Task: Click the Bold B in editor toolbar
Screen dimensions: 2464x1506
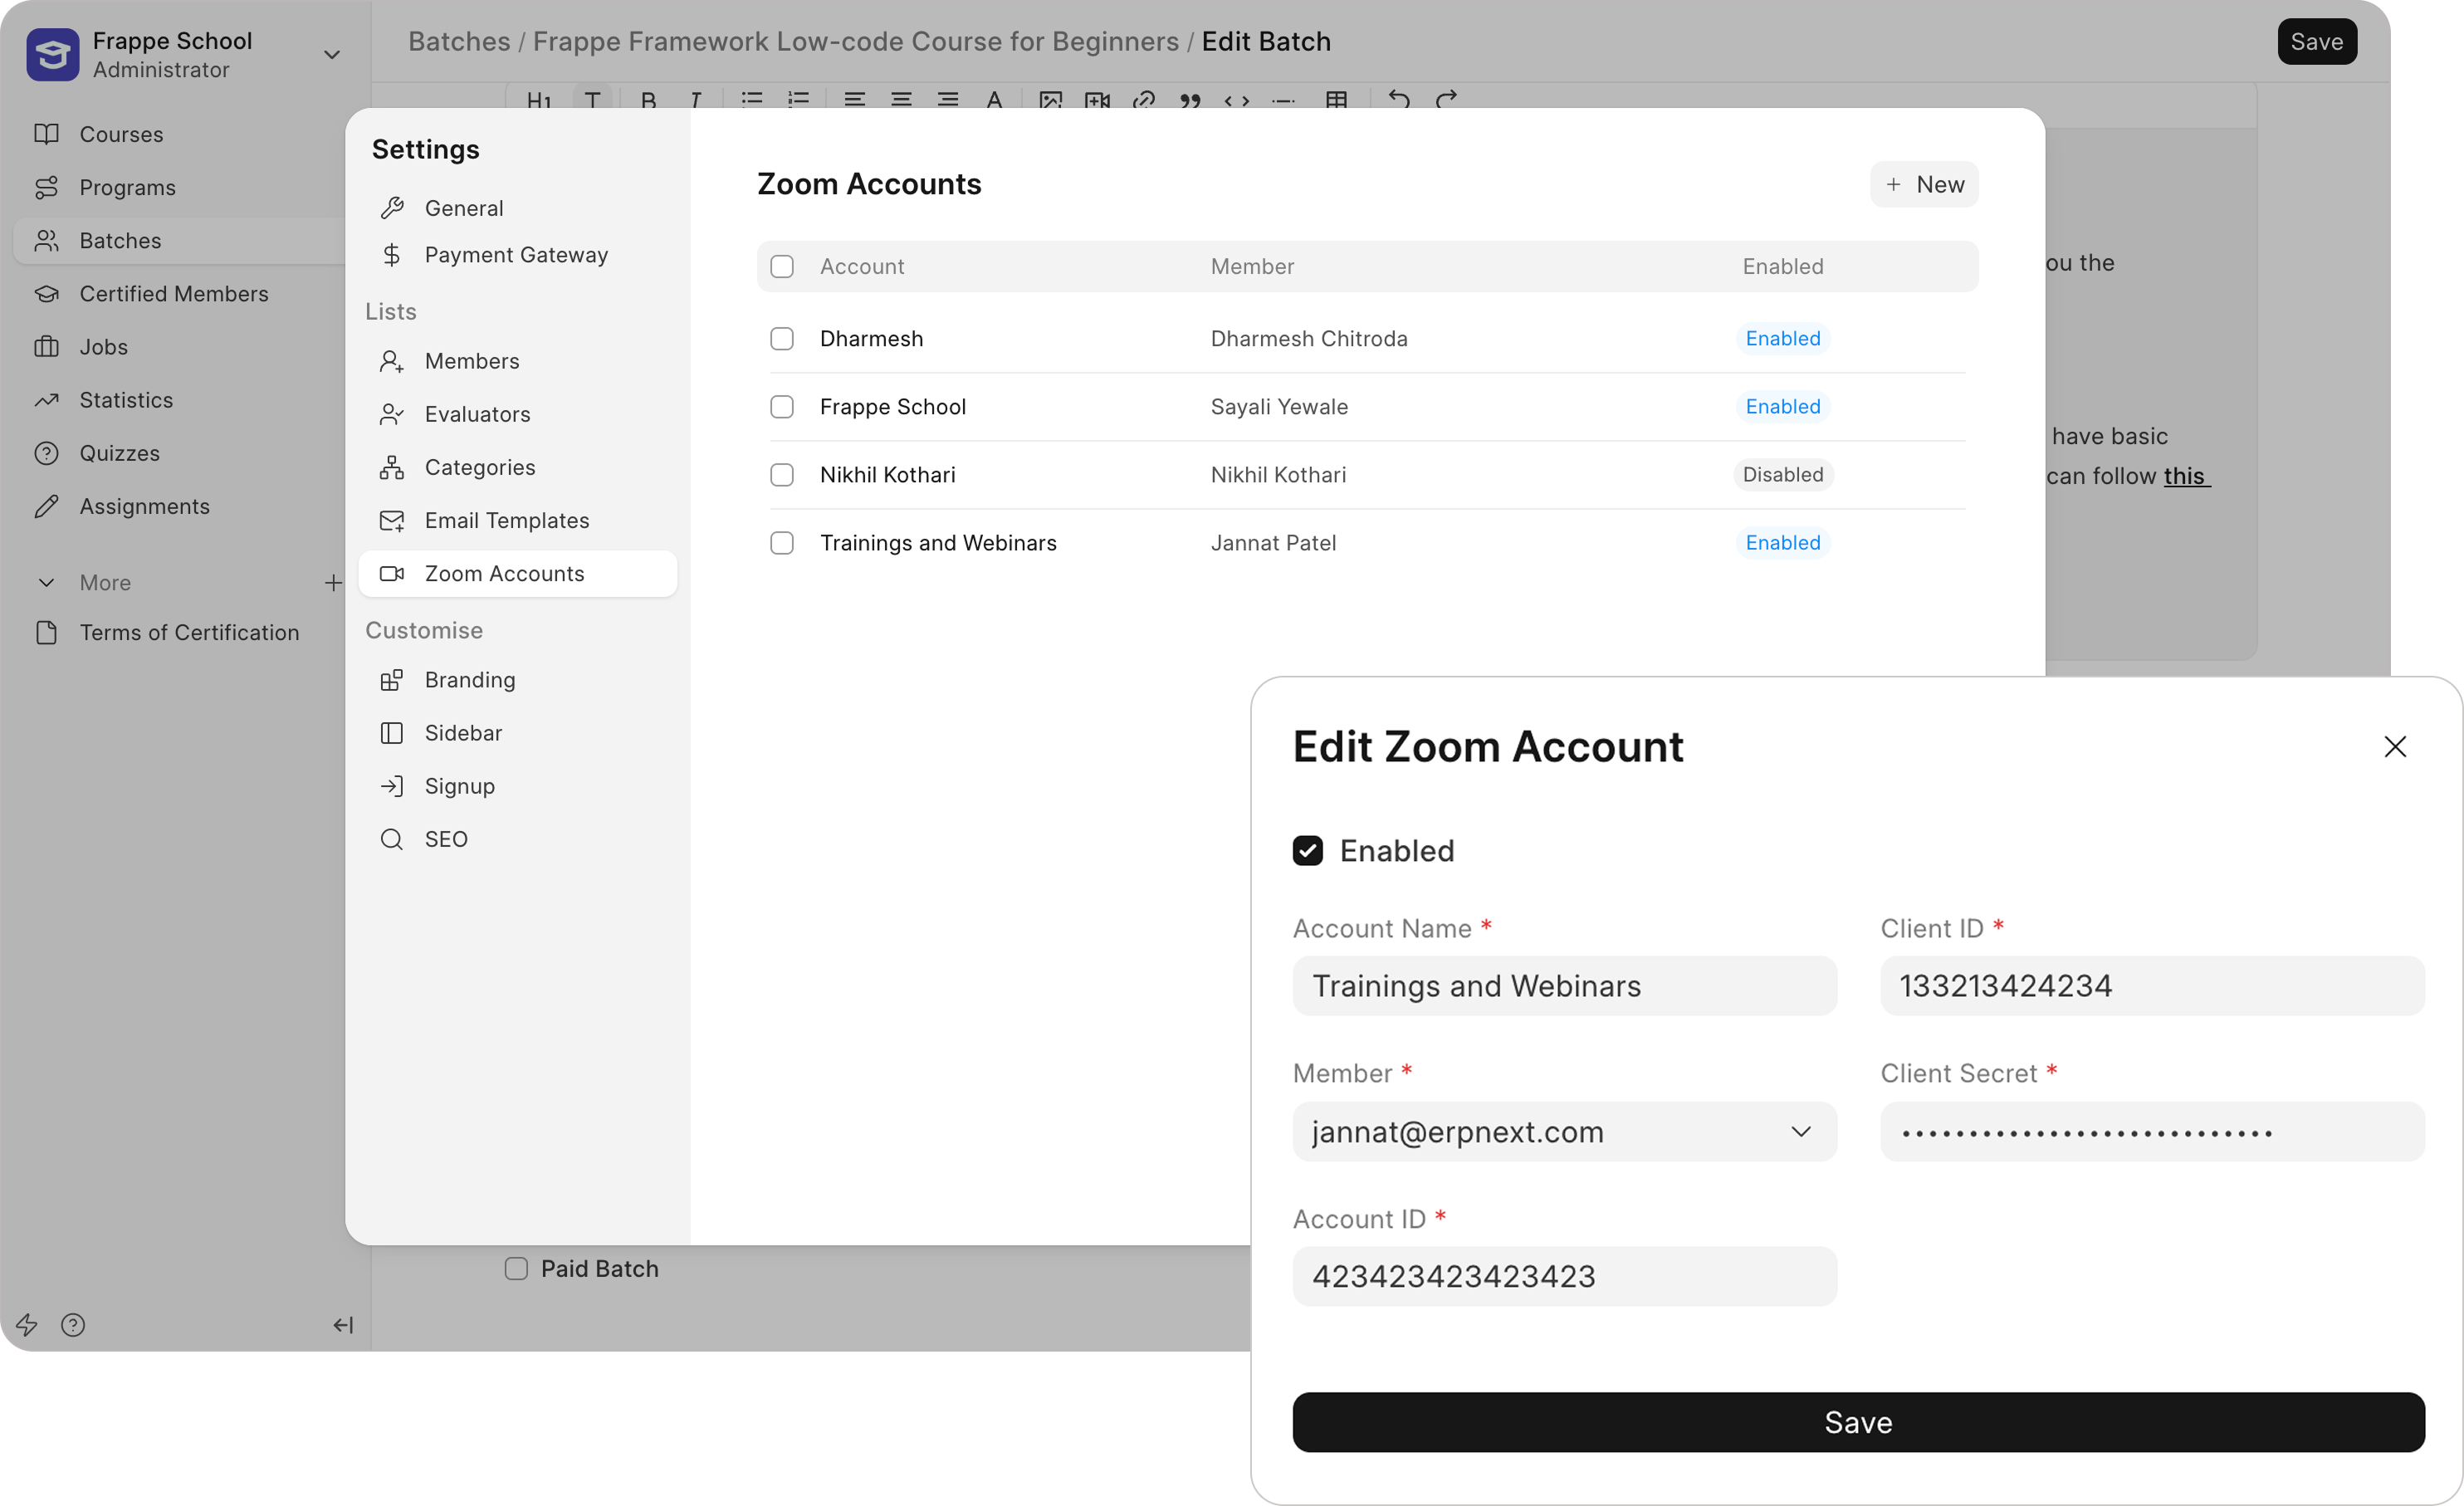Action: pos(648,98)
